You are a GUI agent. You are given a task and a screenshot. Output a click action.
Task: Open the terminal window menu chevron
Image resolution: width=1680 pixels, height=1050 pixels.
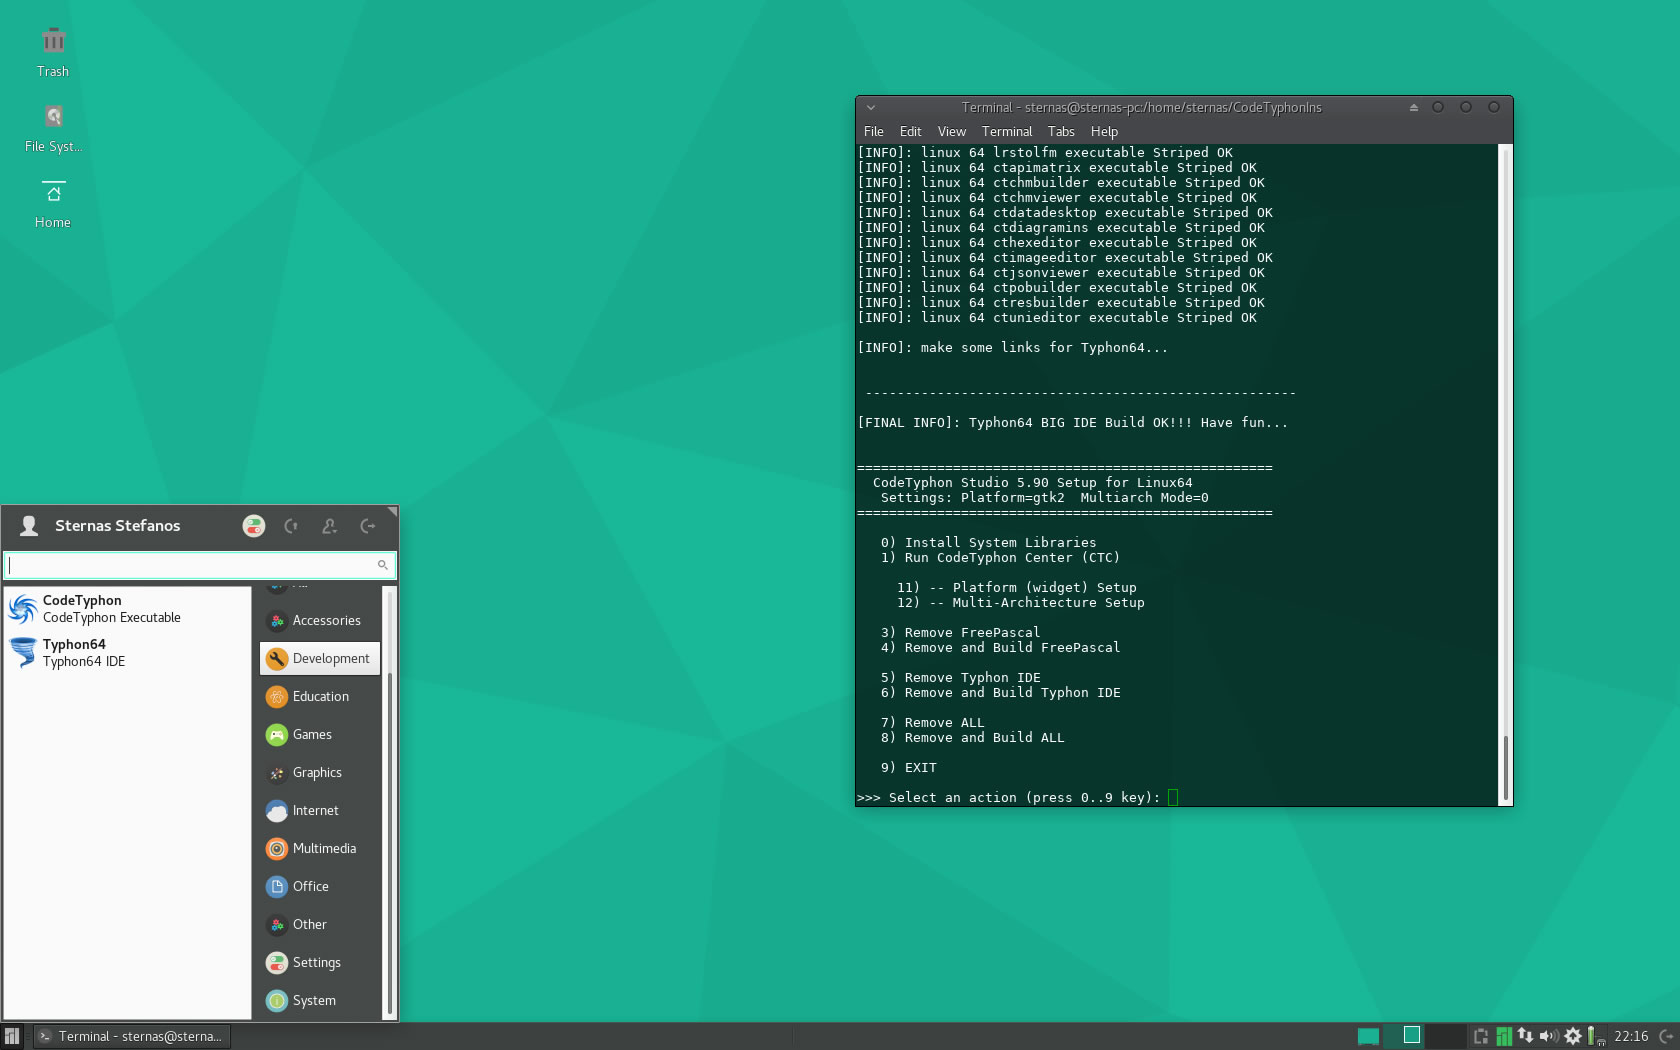click(871, 108)
